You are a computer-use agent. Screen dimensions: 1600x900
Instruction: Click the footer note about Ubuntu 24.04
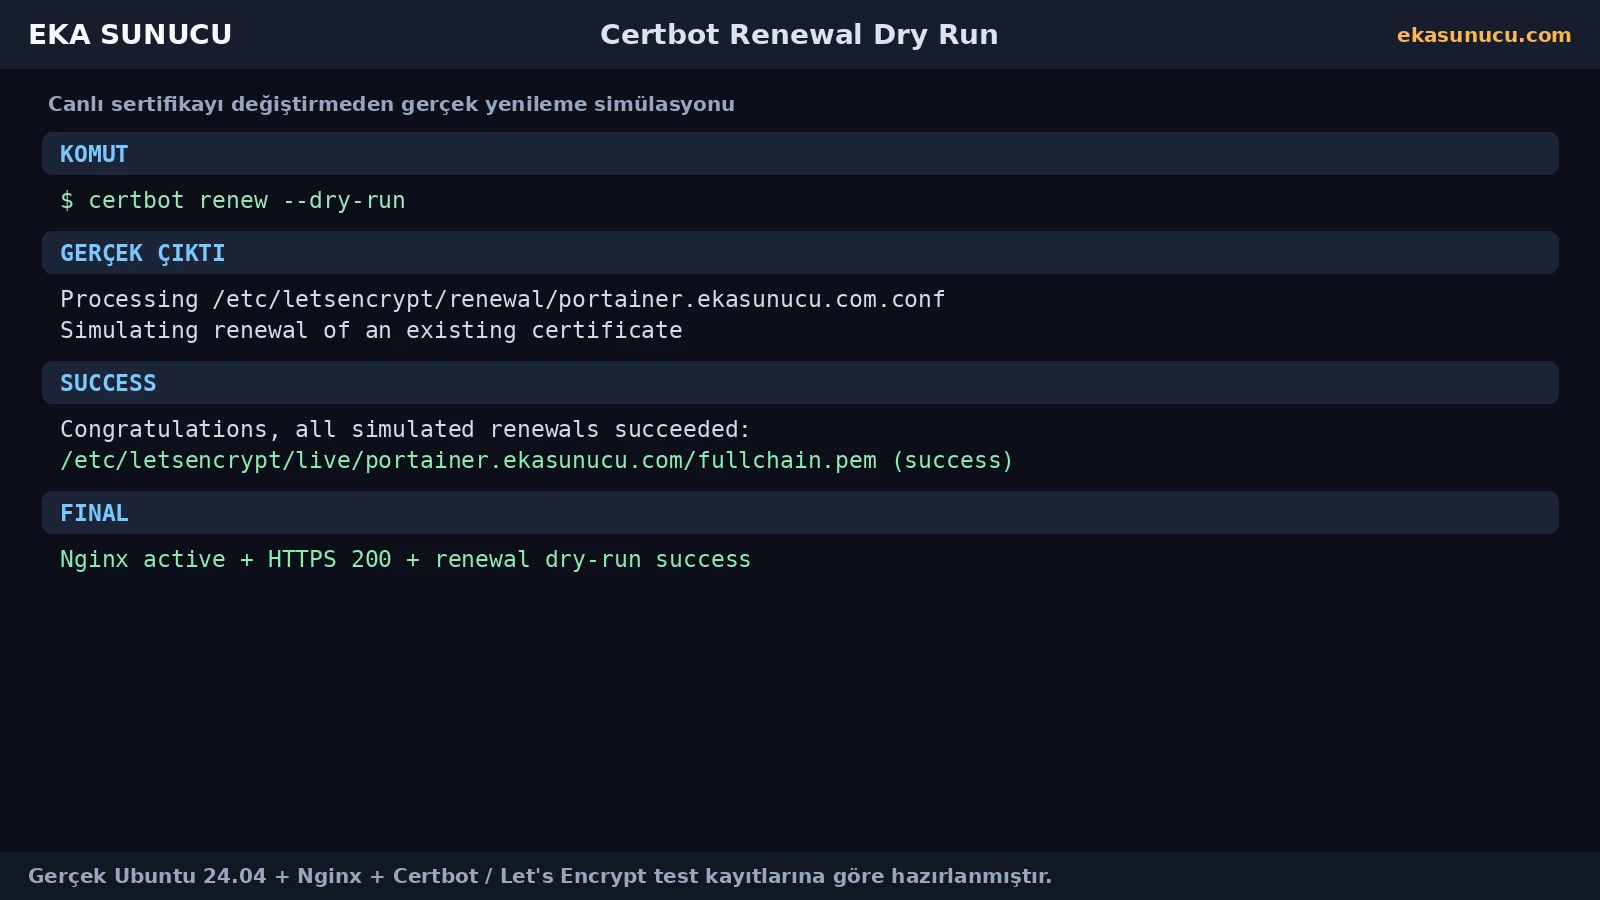[540, 876]
